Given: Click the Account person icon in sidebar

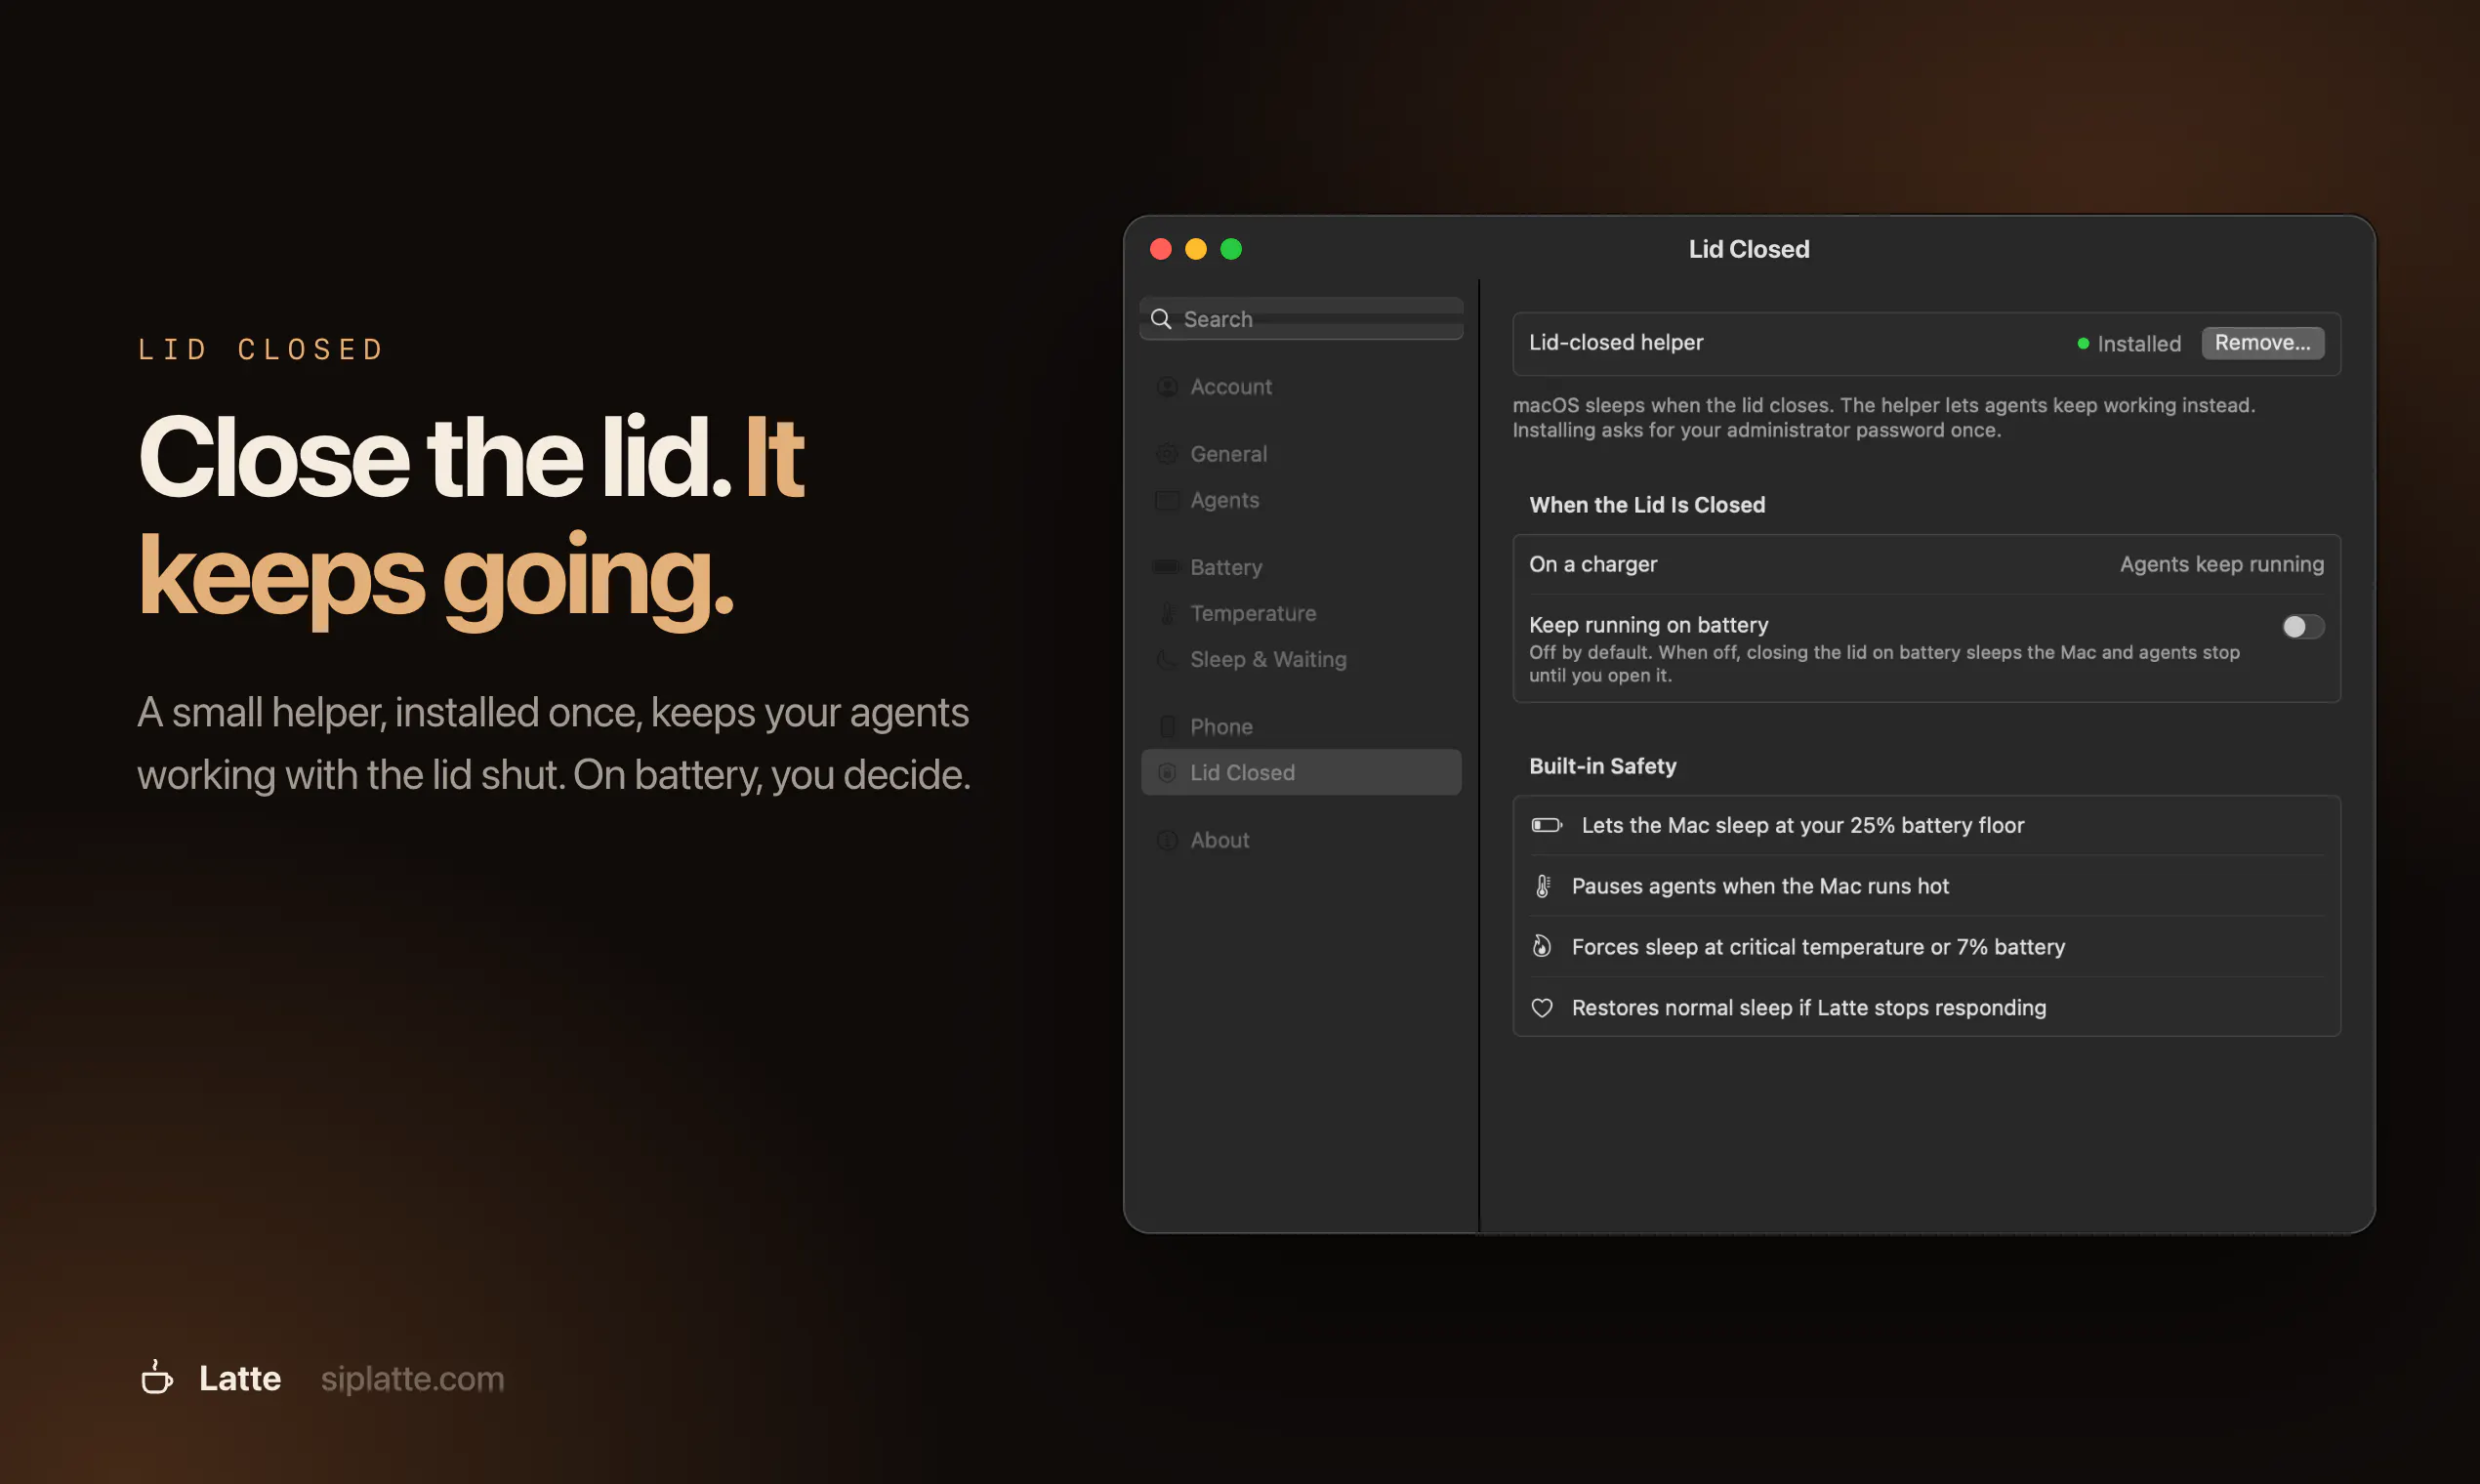Looking at the screenshot, I should [1167, 387].
